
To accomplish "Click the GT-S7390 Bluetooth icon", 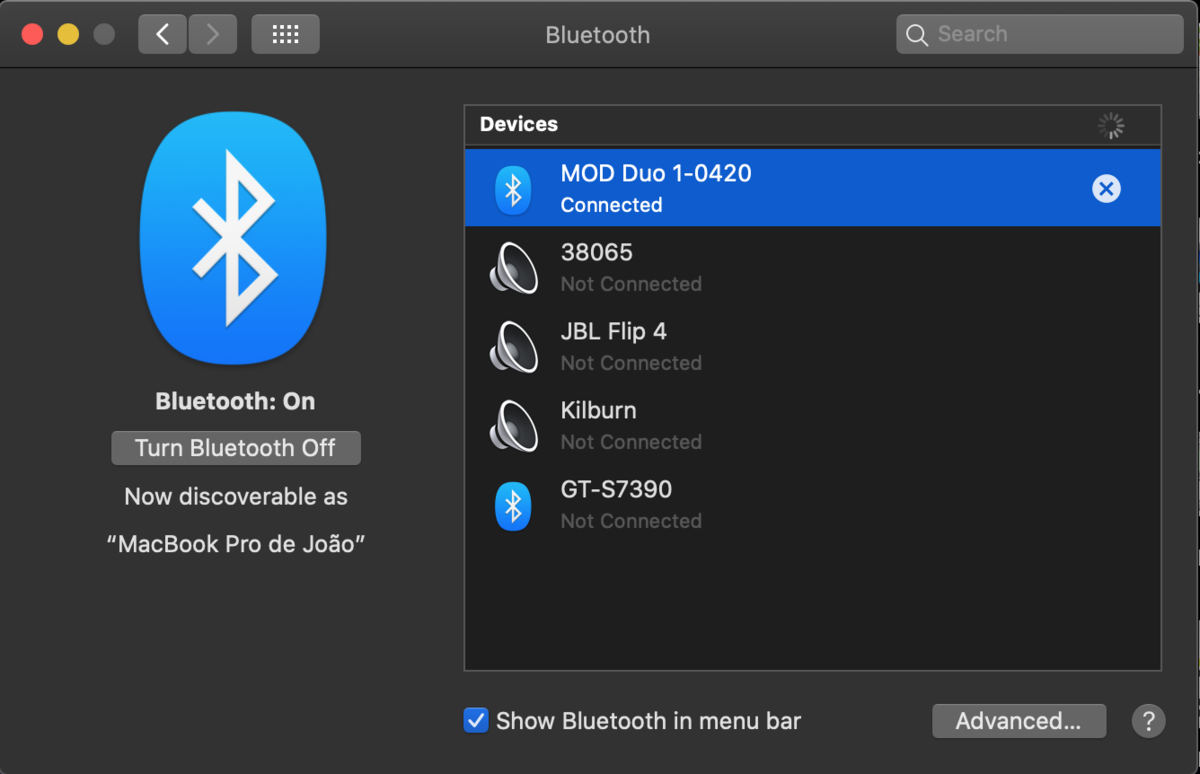I will tap(513, 506).
